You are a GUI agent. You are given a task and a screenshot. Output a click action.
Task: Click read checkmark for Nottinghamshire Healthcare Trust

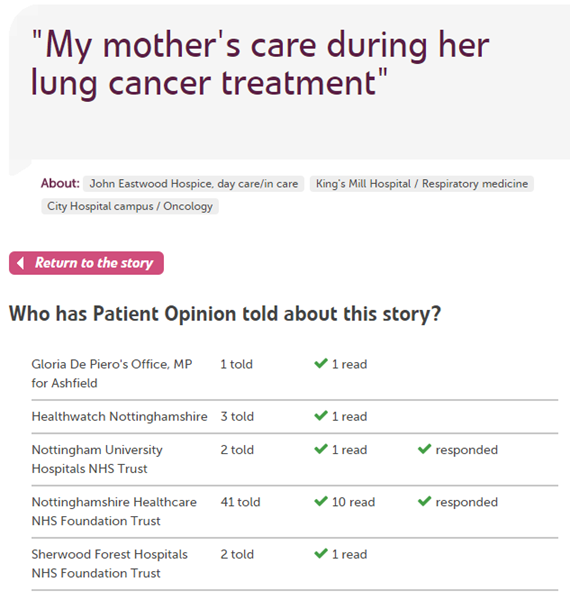(321, 501)
